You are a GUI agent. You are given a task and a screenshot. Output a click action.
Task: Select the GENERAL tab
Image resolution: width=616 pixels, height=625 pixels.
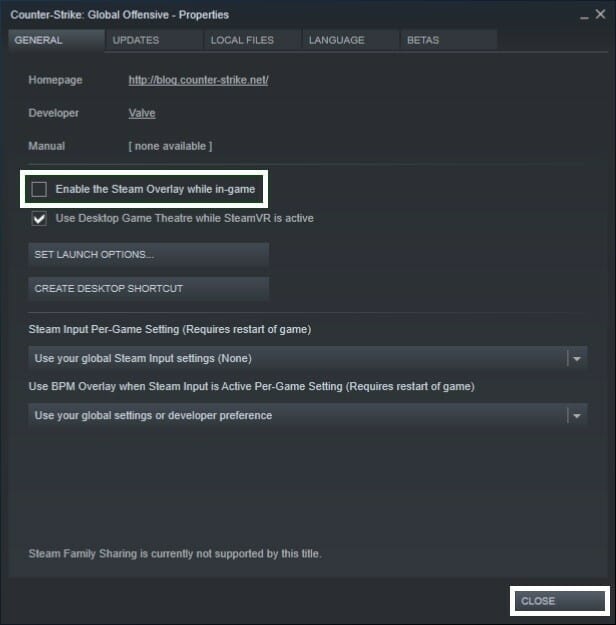[x=56, y=40]
